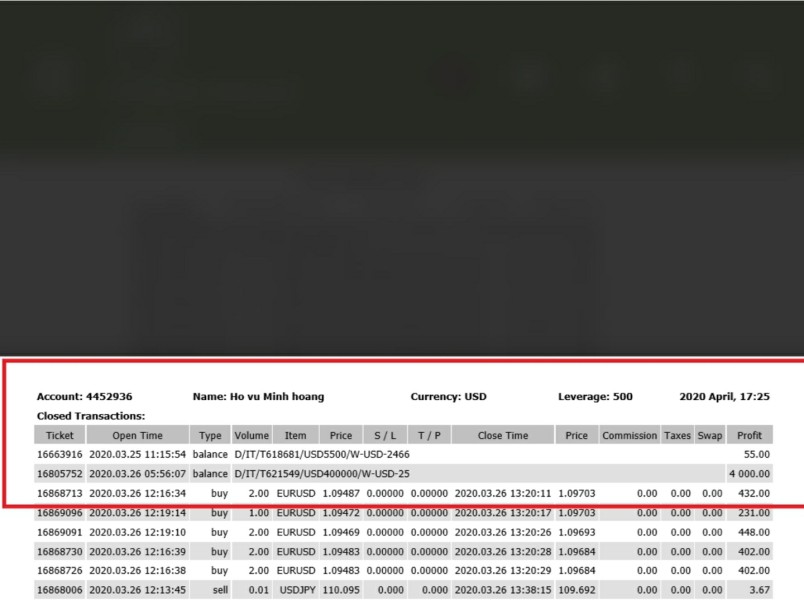Viewport: 804px width, 600px height.
Task: Click the S / L column header
Action: coord(385,435)
